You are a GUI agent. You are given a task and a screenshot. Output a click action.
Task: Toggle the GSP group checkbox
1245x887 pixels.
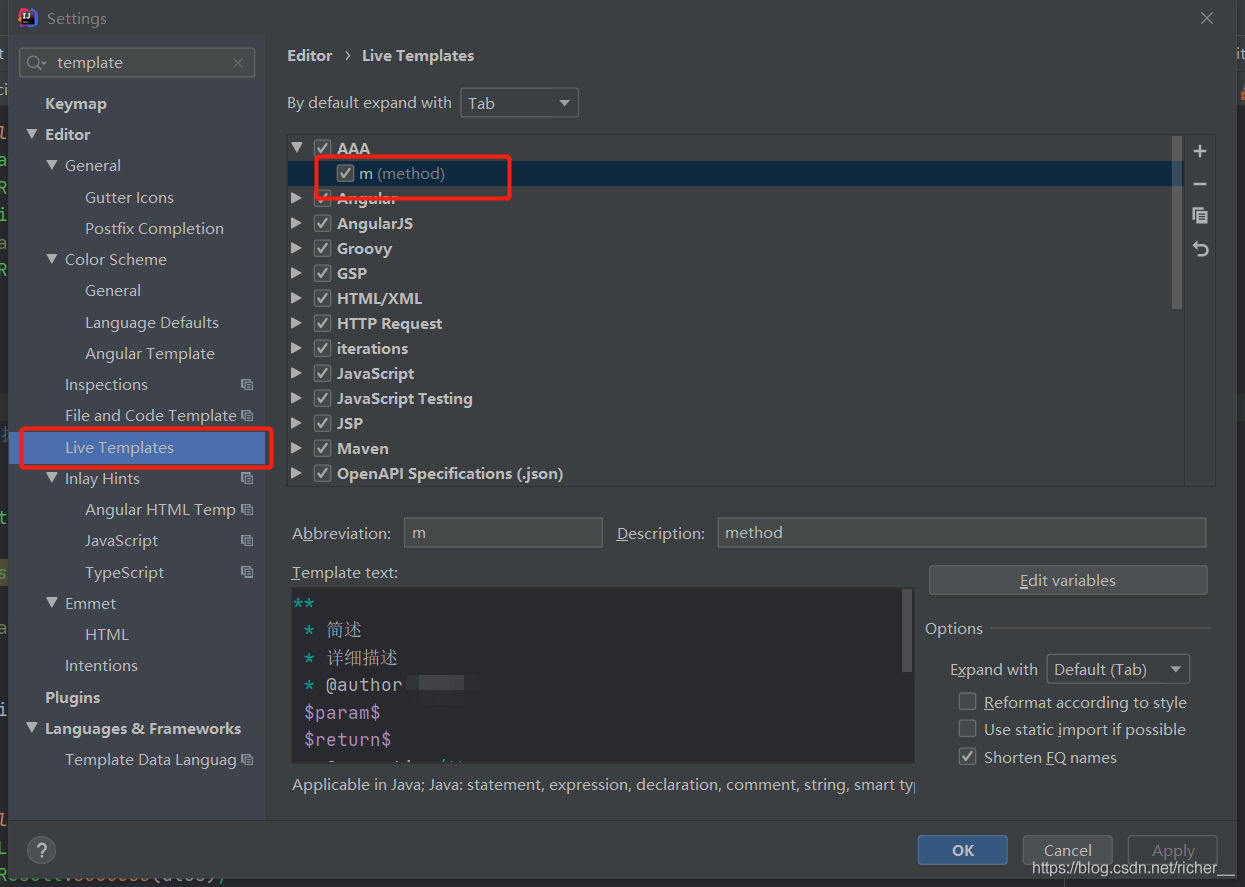(322, 273)
